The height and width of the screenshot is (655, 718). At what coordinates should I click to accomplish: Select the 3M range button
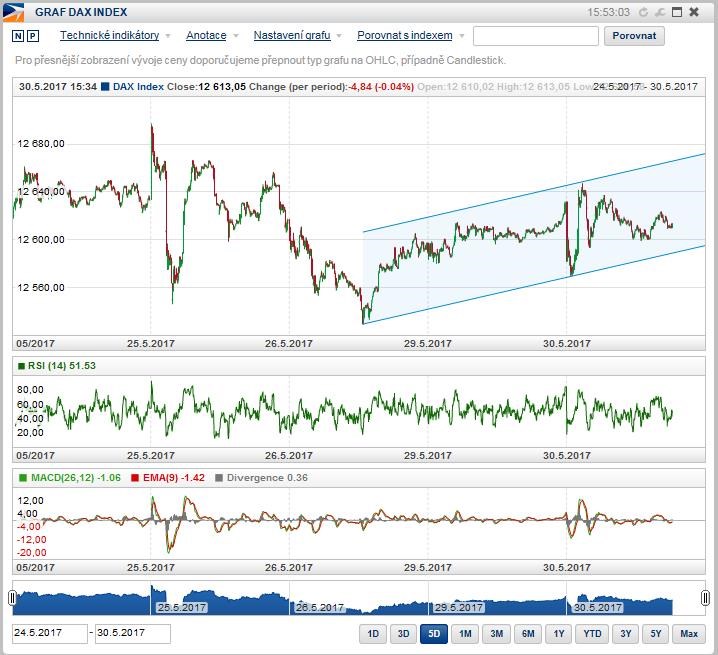tap(496, 633)
